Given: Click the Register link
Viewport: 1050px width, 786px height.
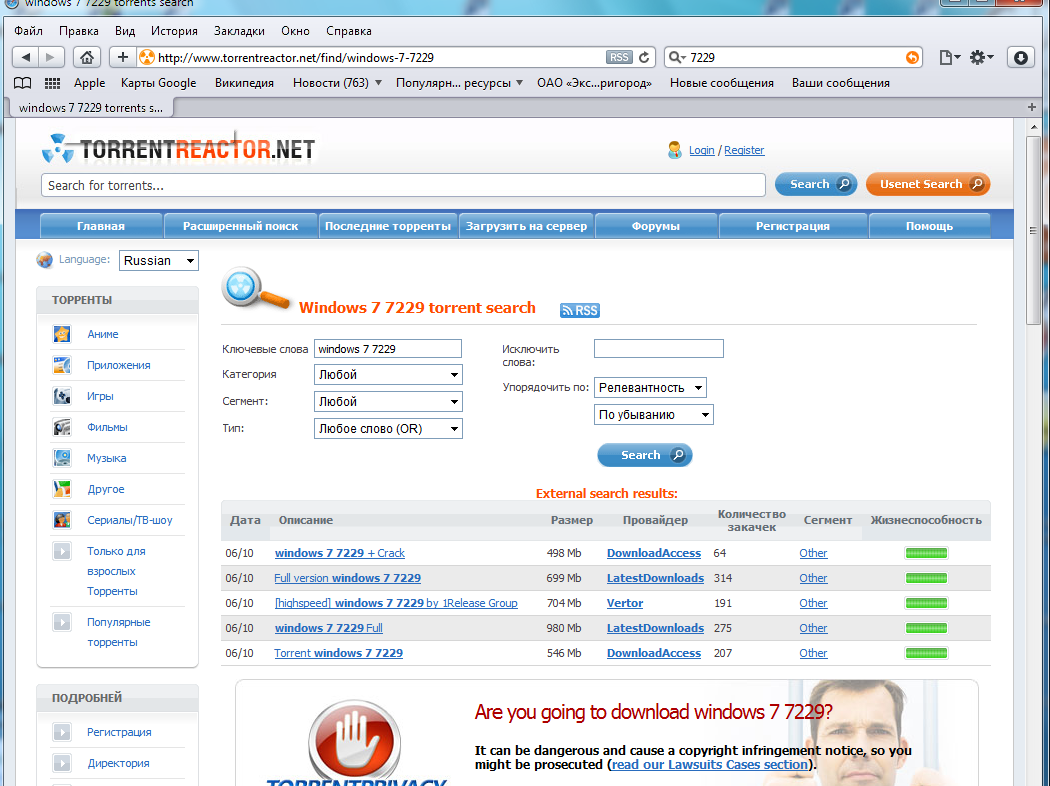Looking at the screenshot, I should pos(744,150).
